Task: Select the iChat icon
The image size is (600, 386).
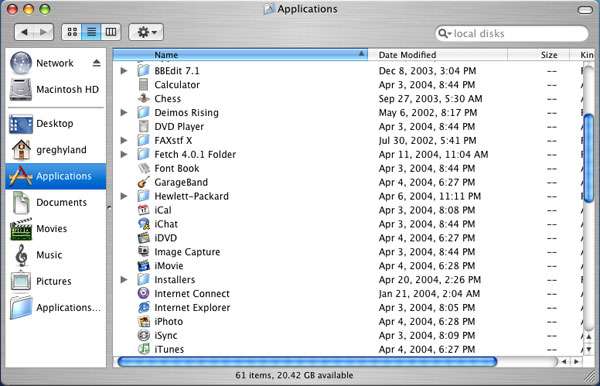Action: pos(143,224)
